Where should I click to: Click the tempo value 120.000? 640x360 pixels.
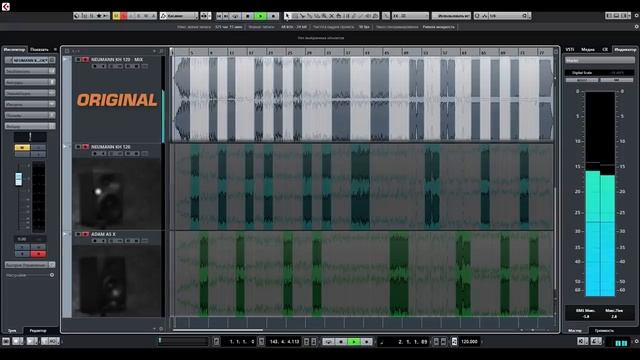[x=469, y=342]
